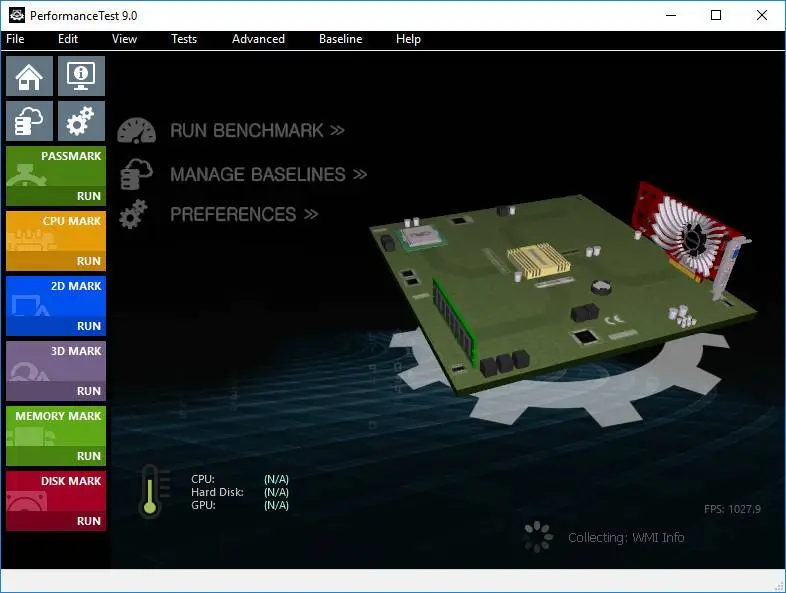786x593 pixels.
Task: Click the gold heatsink on the motherboard model
Action: point(538,260)
